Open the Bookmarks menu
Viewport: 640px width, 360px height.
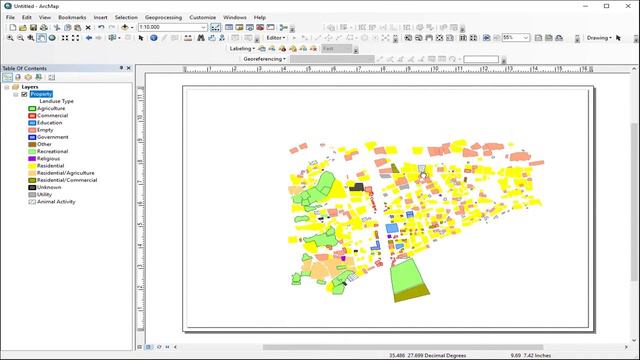72,17
